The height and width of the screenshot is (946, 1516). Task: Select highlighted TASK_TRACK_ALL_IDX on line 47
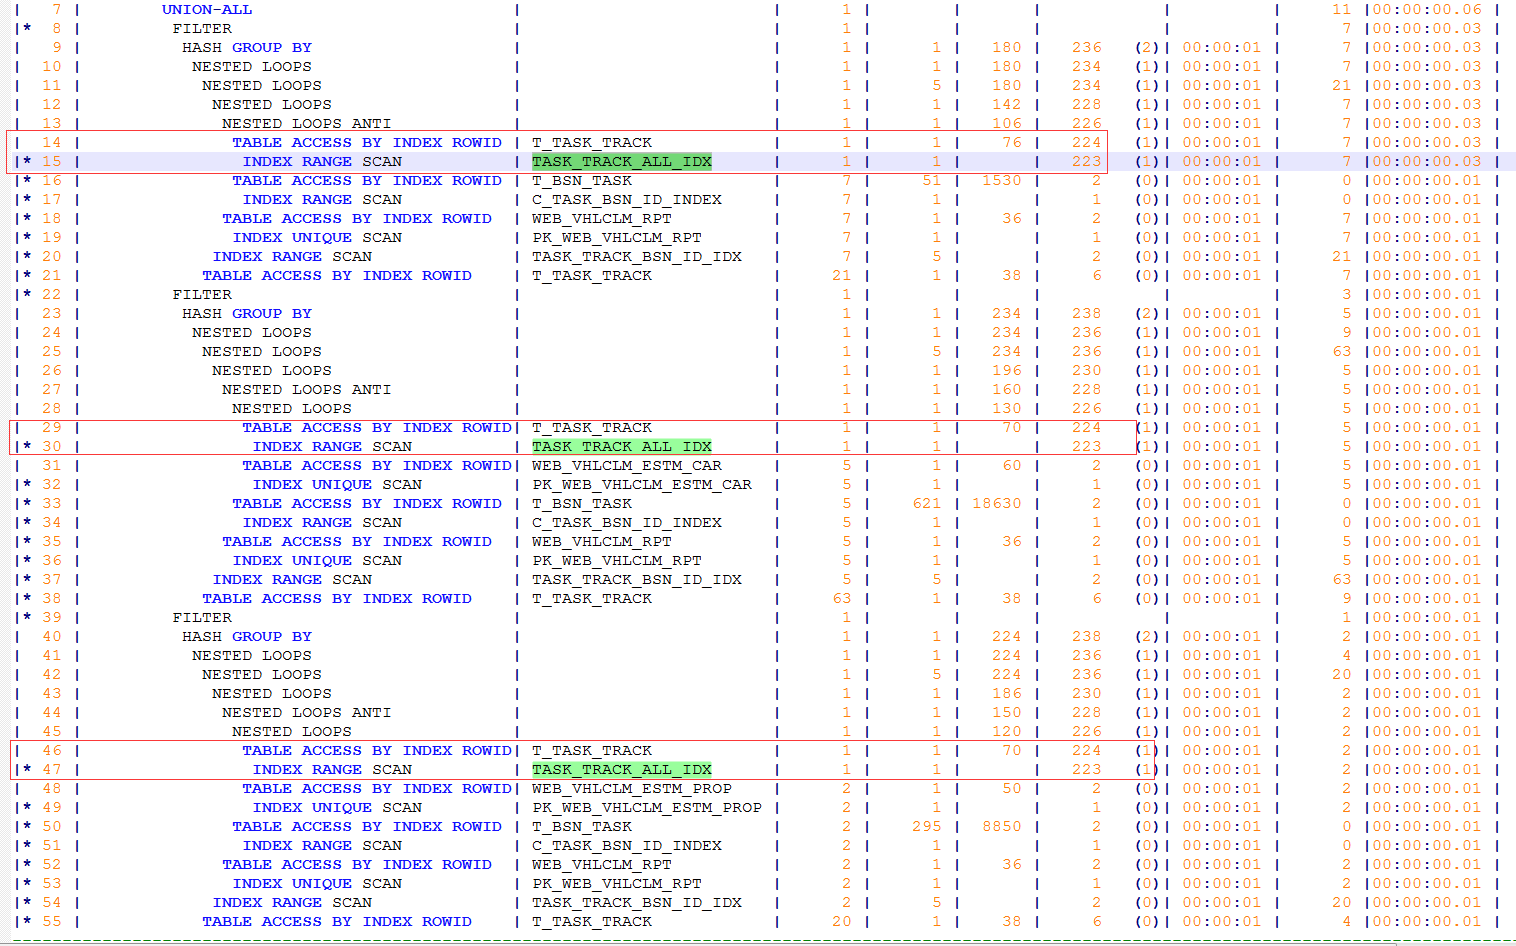(x=622, y=770)
